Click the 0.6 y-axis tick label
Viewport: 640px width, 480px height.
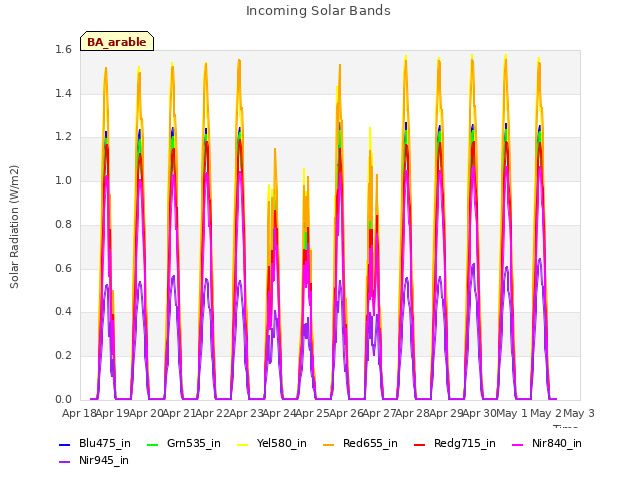point(63,269)
